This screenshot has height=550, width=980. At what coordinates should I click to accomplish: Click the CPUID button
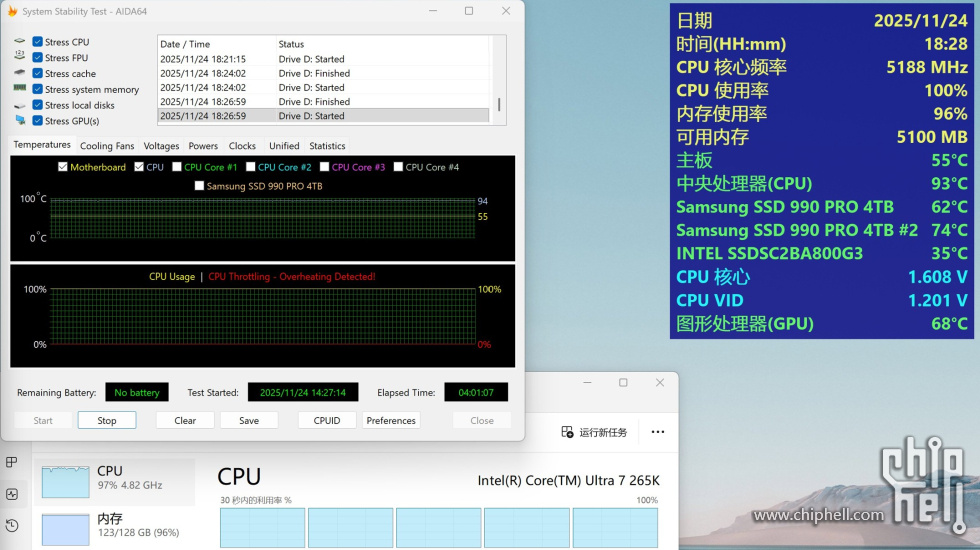(327, 421)
